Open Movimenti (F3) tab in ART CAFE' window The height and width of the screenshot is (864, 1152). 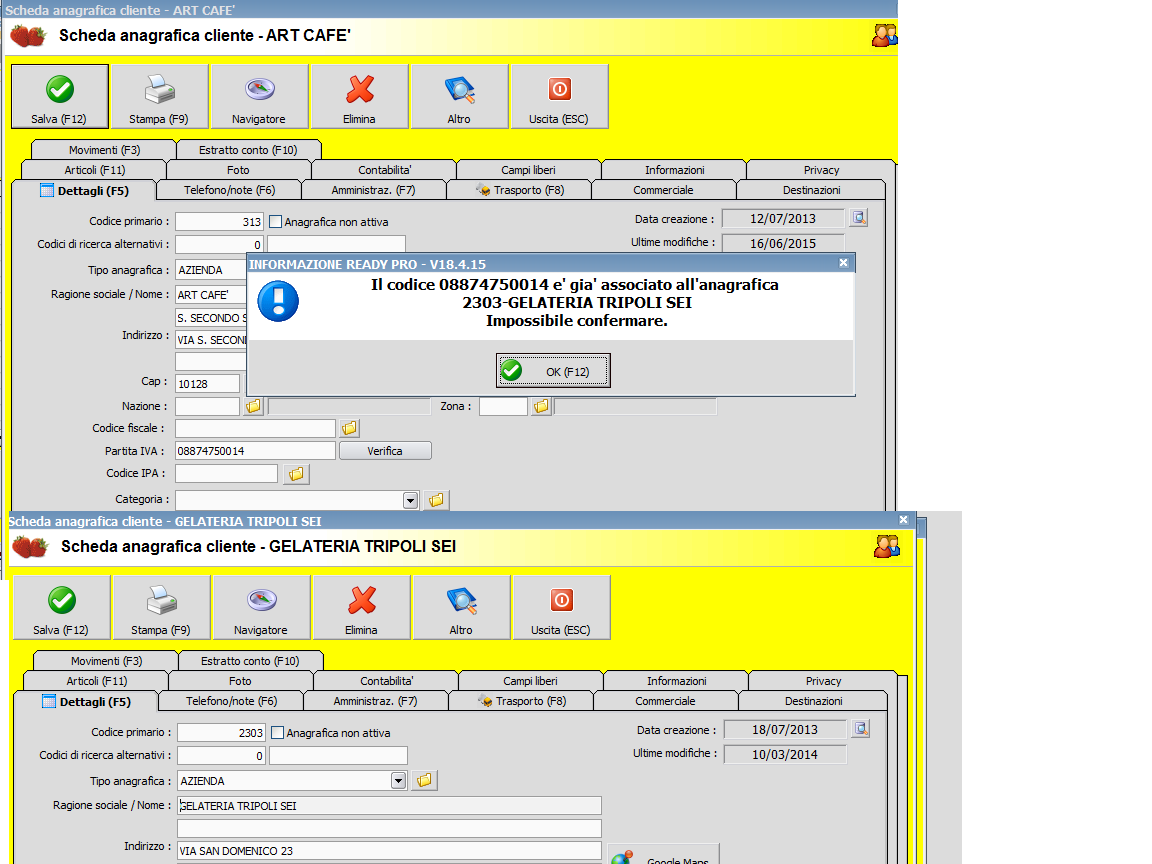point(104,150)
